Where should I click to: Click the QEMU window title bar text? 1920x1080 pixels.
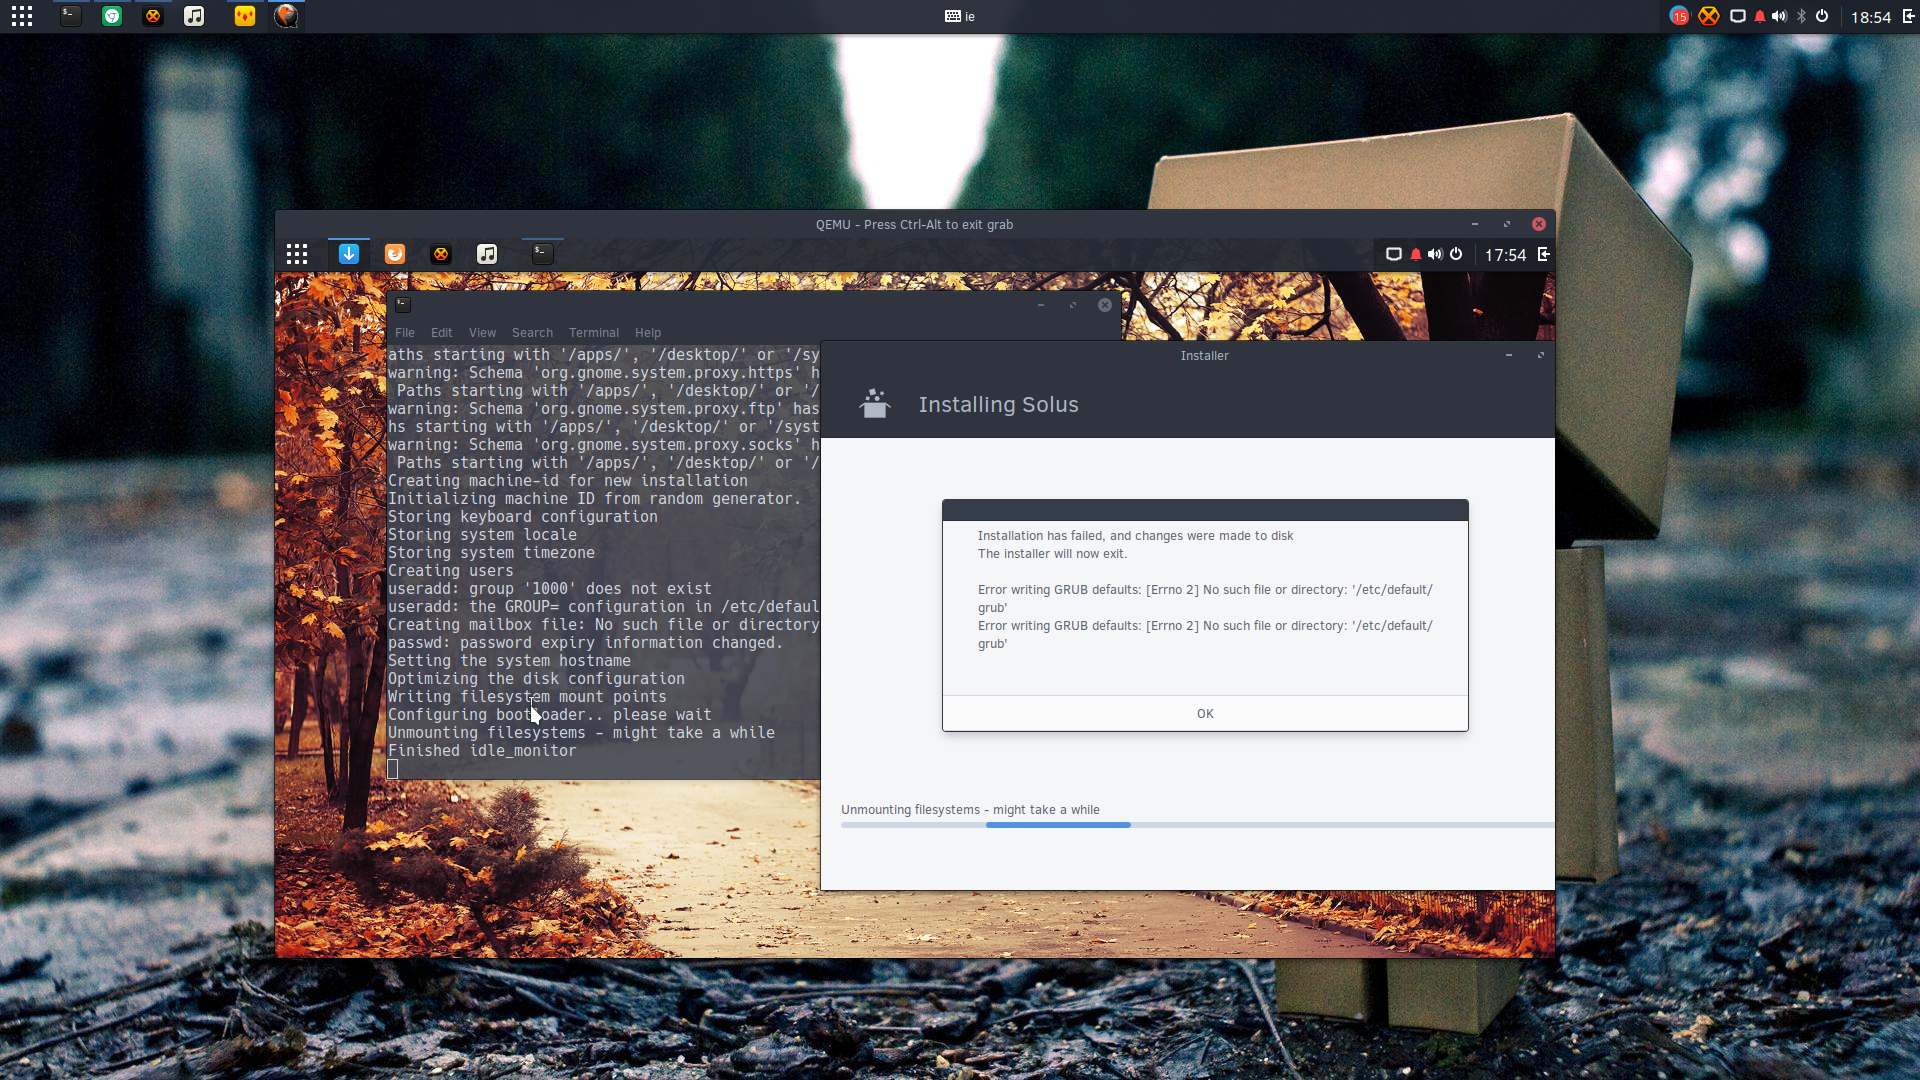(x=914, y=225)
